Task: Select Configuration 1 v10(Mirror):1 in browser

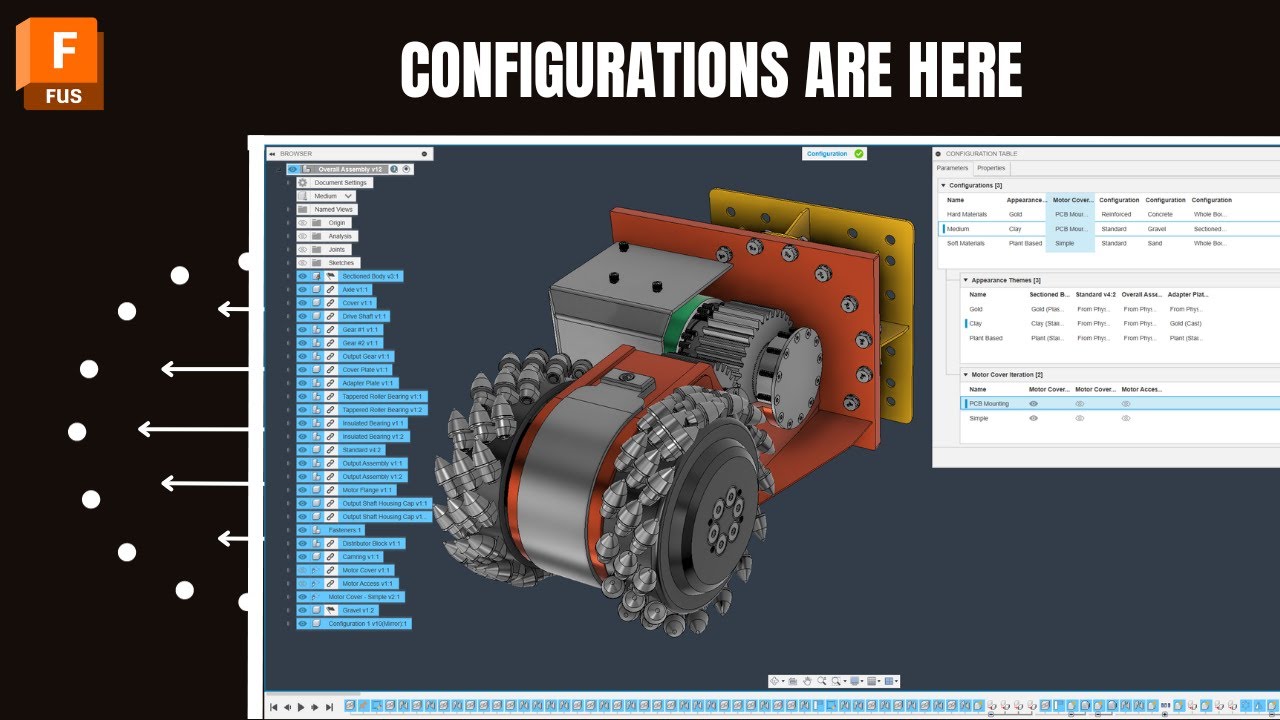Action: 354,623
